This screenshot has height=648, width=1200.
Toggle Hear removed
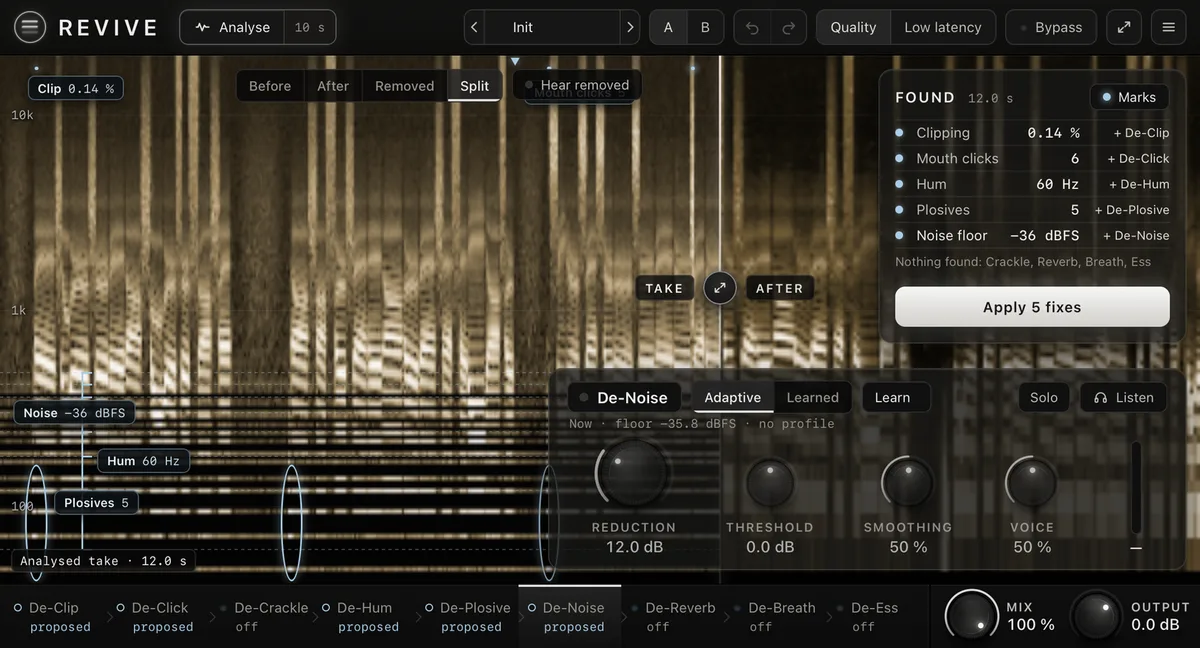(577, 85)
